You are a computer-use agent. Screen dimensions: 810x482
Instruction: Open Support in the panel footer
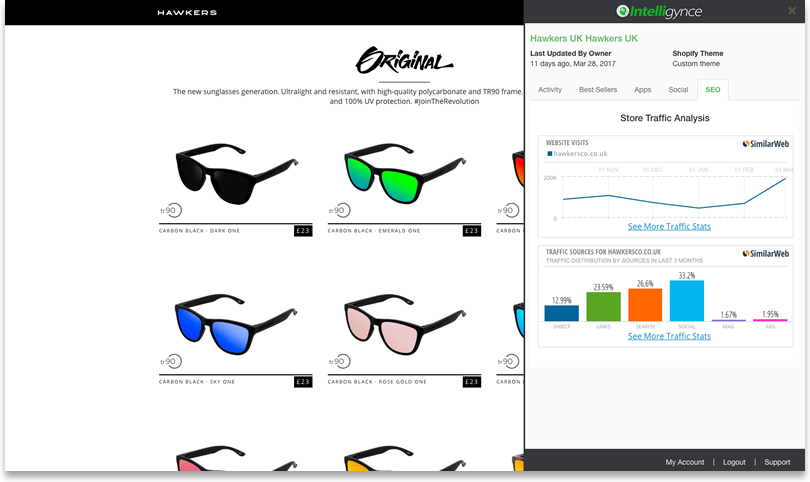point(777,462)
